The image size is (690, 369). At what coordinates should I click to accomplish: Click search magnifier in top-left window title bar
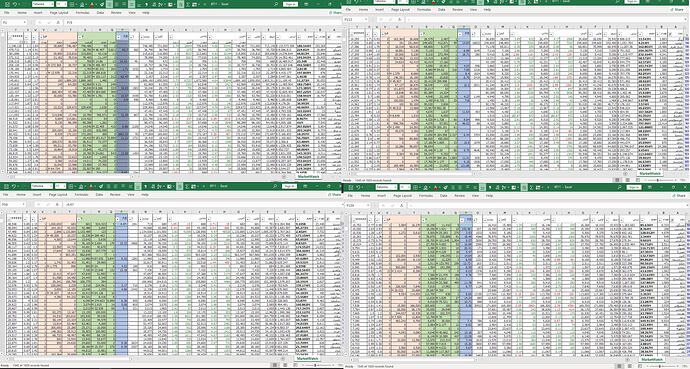[x=275, y=4]
